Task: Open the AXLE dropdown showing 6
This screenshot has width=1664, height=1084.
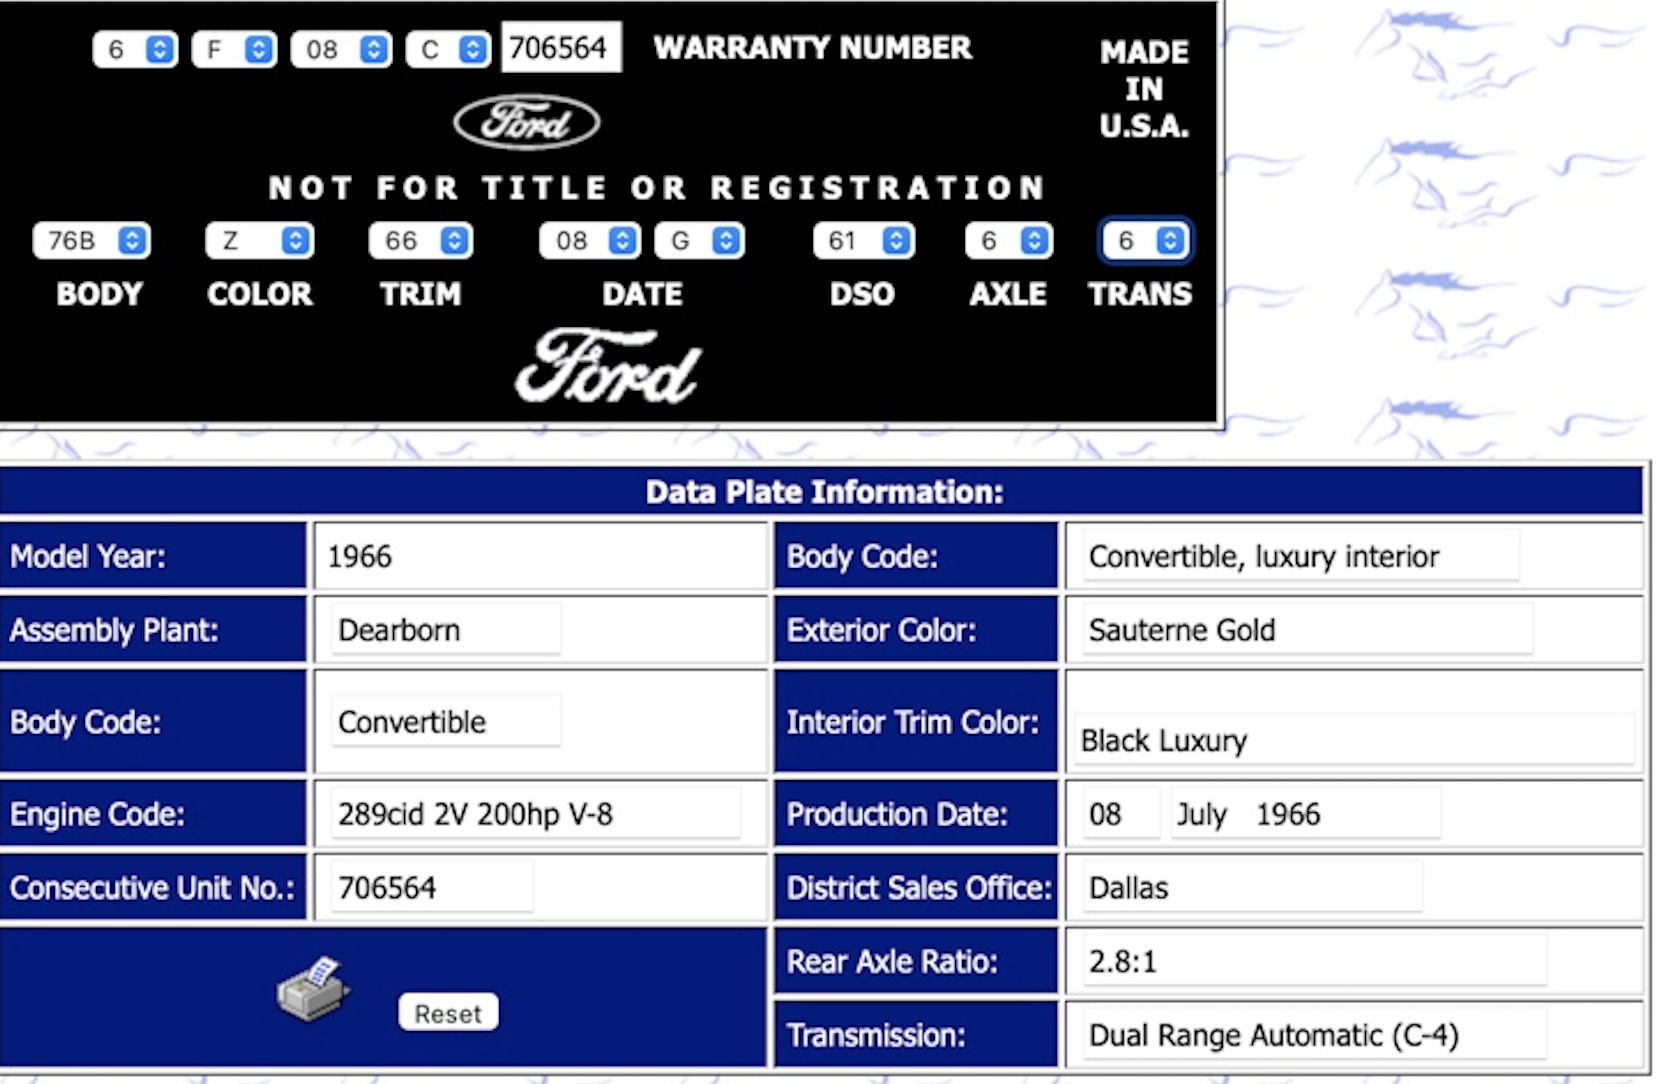Action: tap(1010, 240)
